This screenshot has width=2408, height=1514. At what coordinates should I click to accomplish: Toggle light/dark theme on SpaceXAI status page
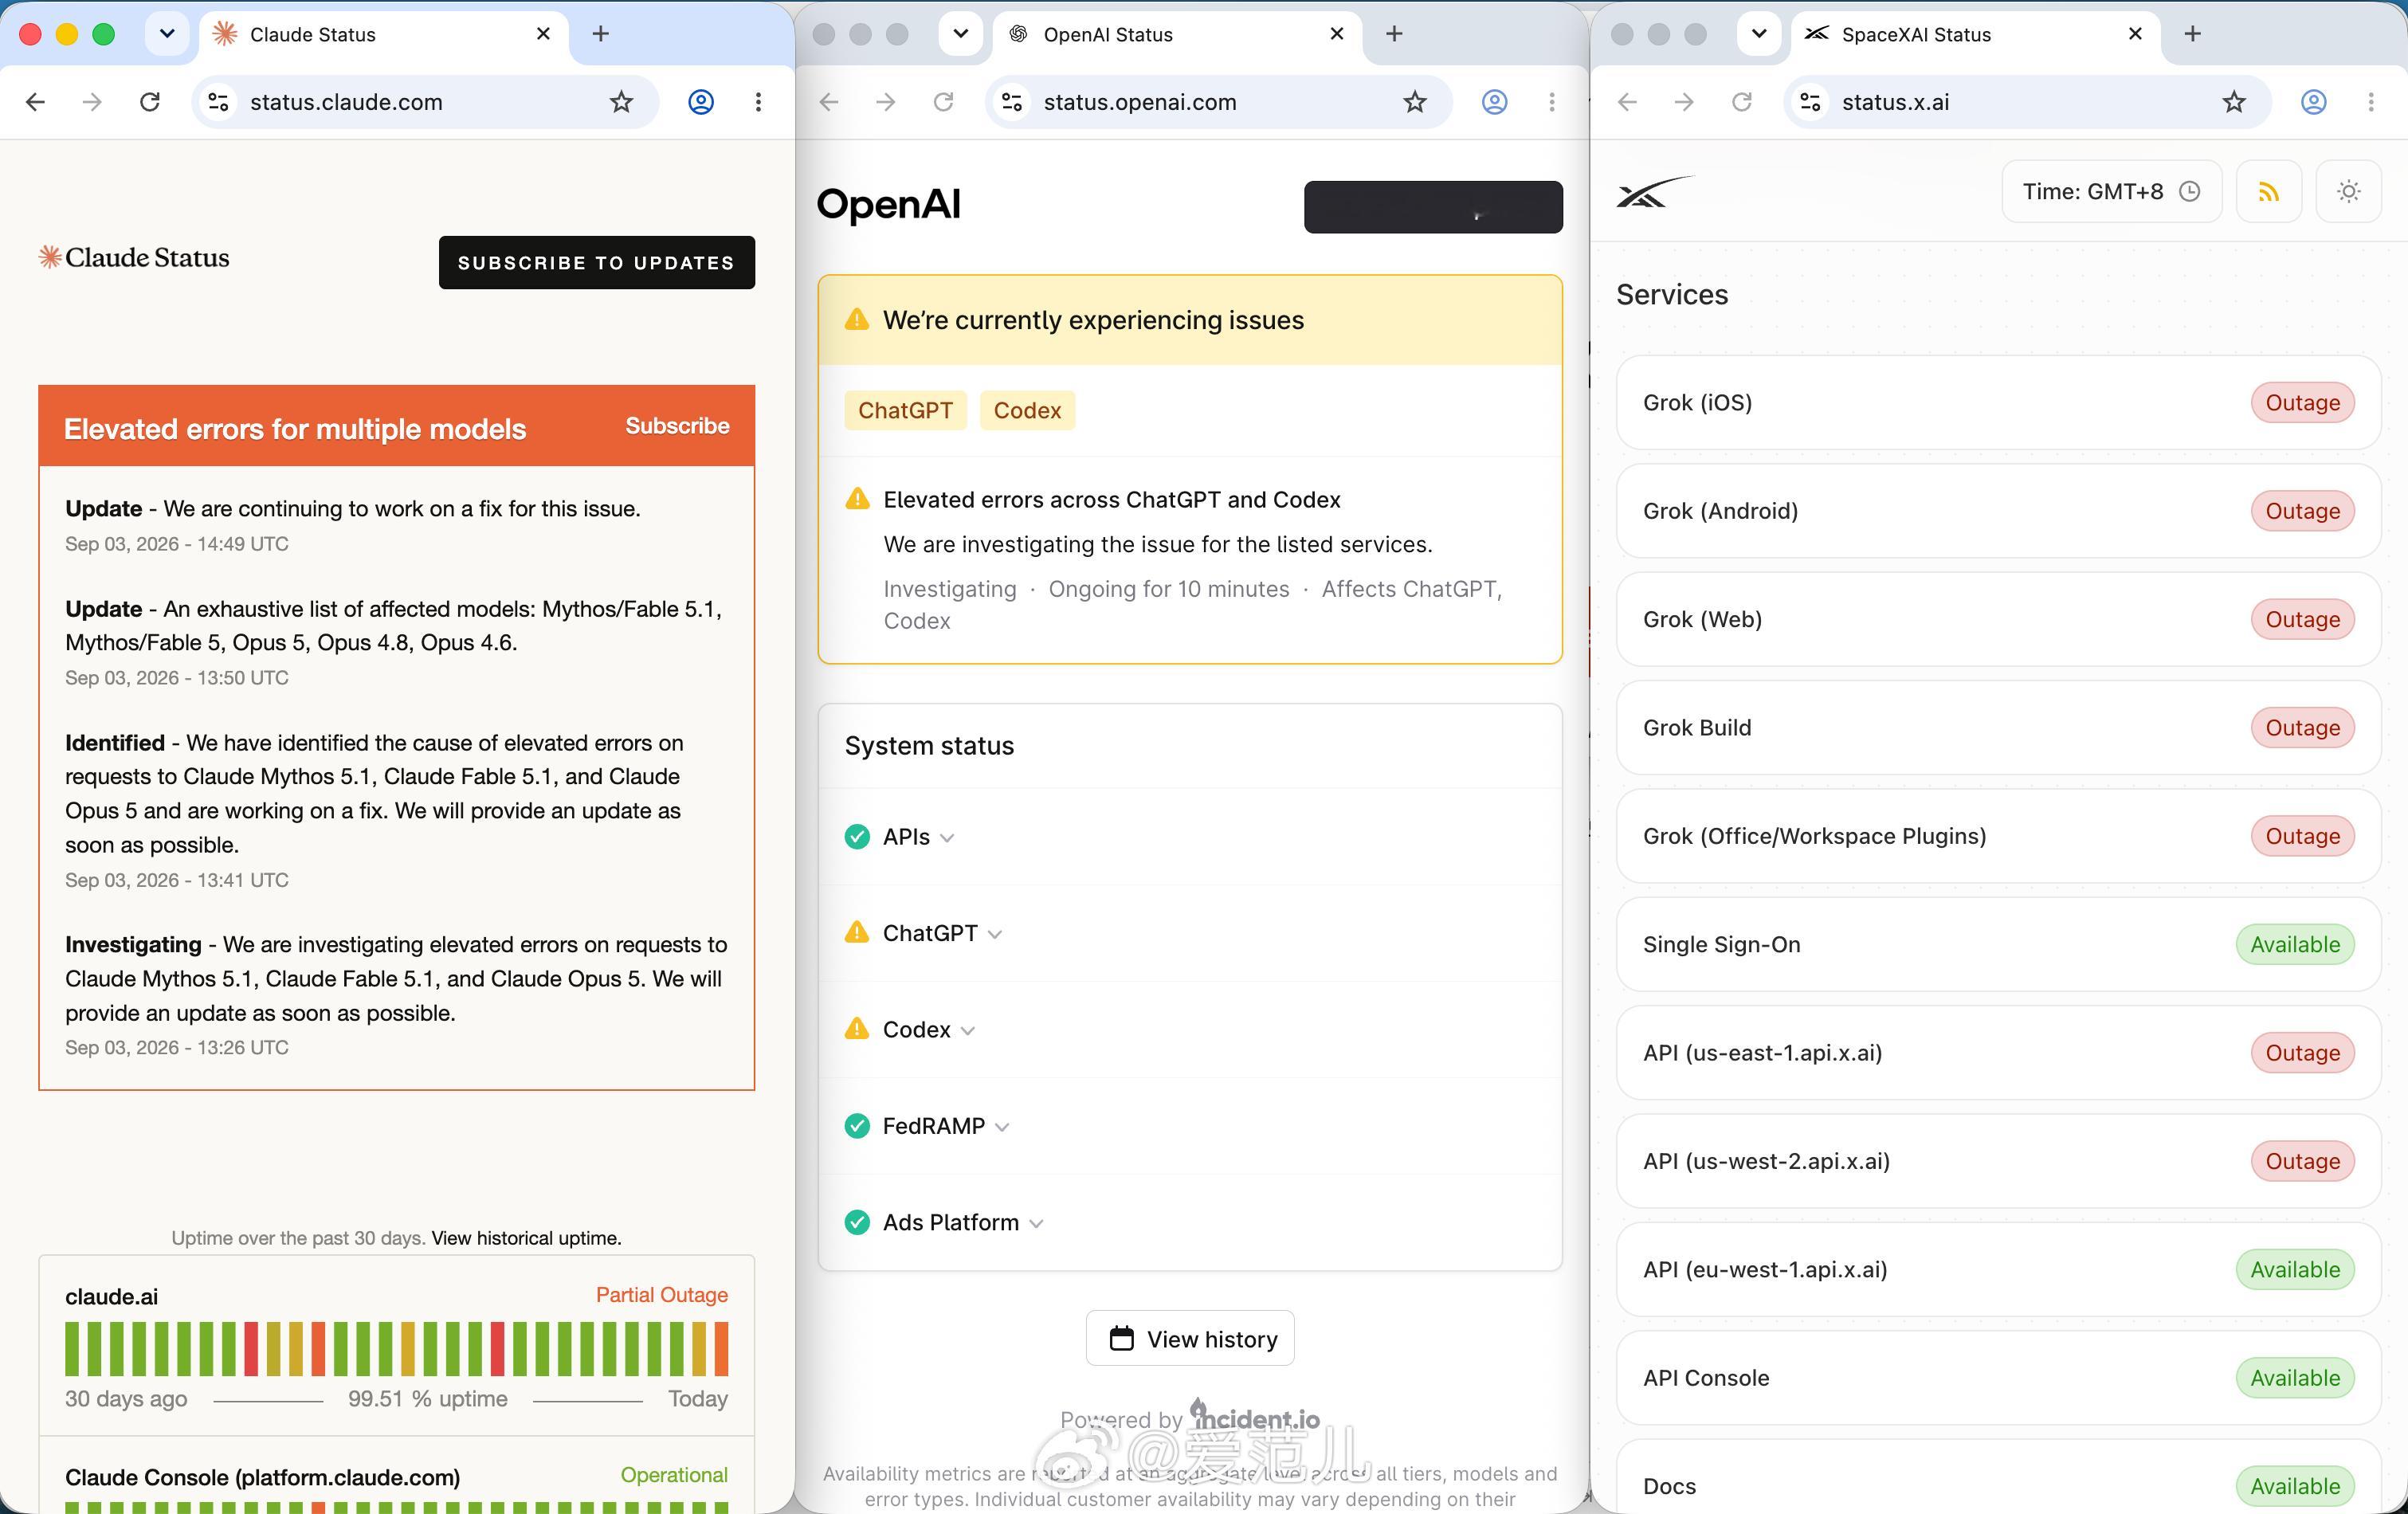click(x=2348, y=191)
